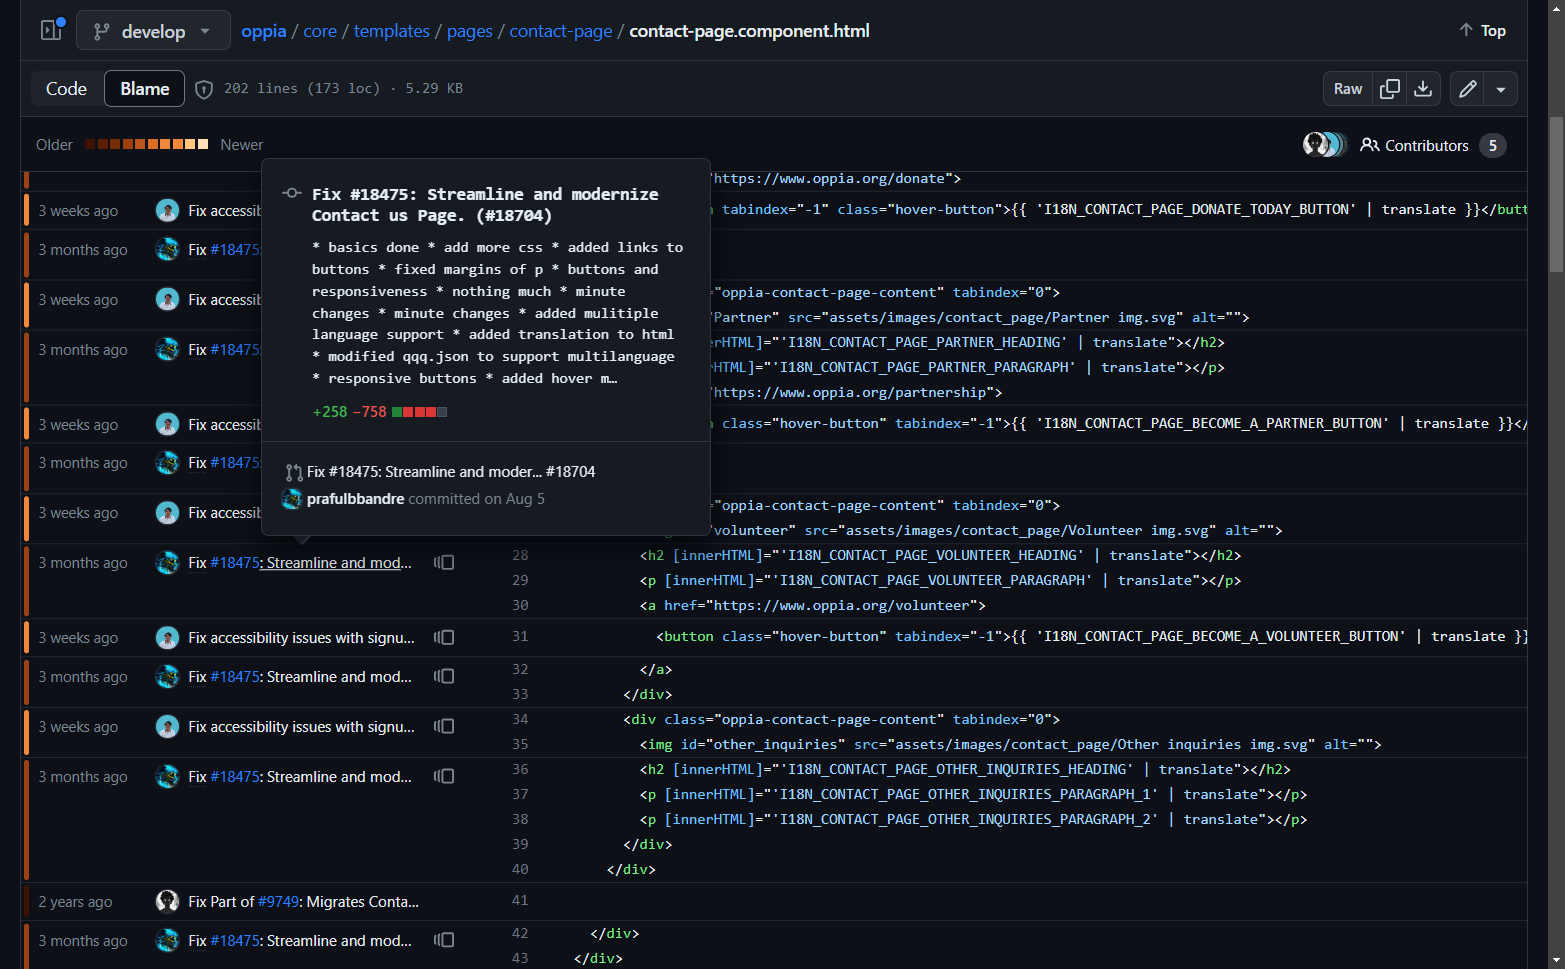Open author avatar on the line 34 blame row
This screenshot has height=969, width=1565.
[168, 727]
